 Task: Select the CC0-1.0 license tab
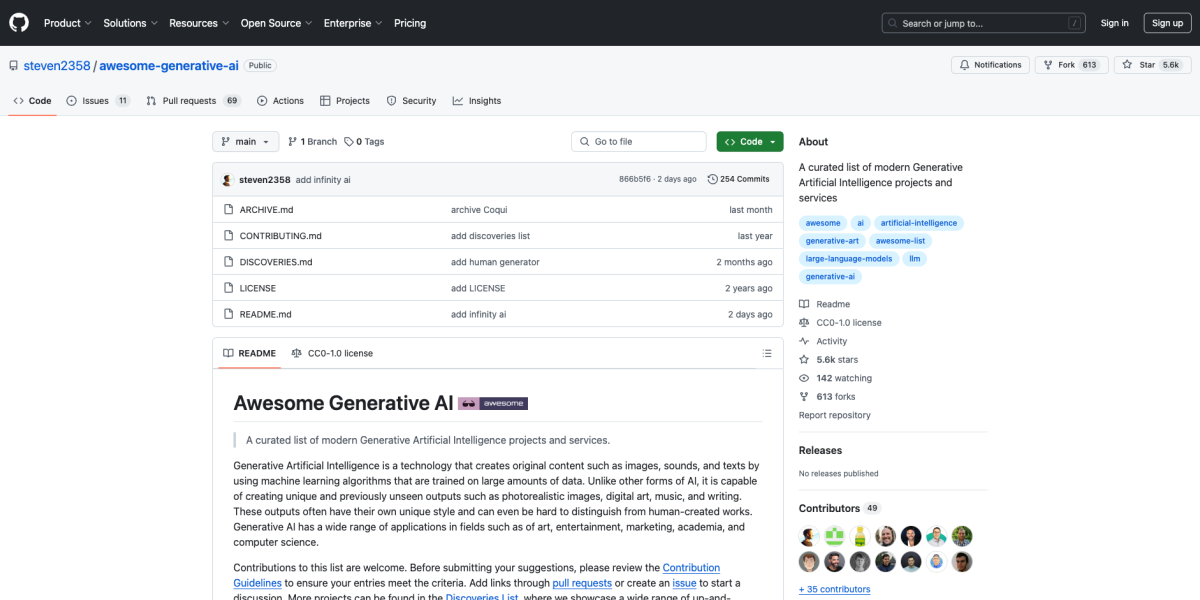tap(332, 353)
